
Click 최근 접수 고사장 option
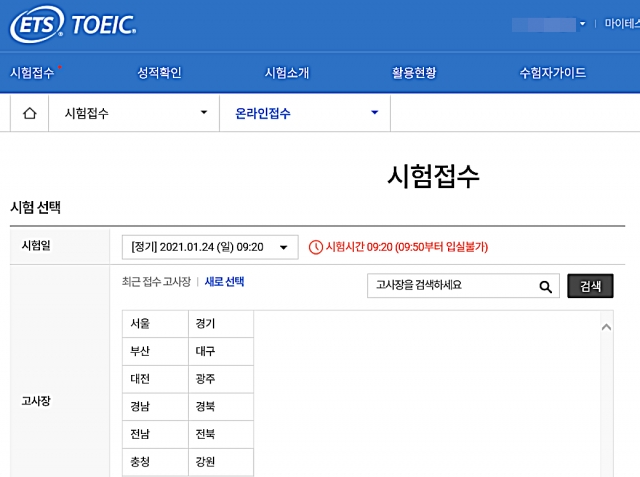tap(156, 282)
